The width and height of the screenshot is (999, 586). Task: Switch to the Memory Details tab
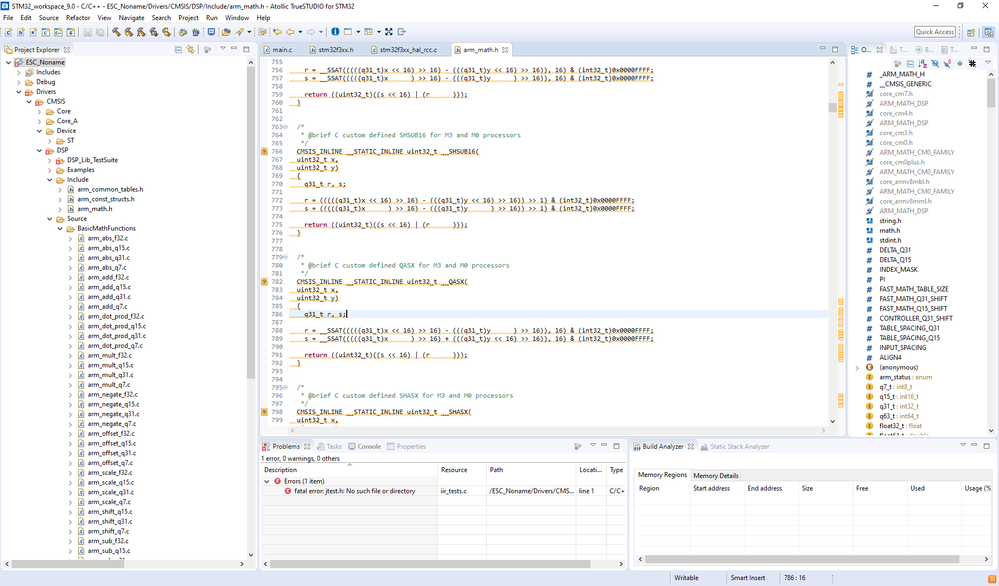coord(715,476)
